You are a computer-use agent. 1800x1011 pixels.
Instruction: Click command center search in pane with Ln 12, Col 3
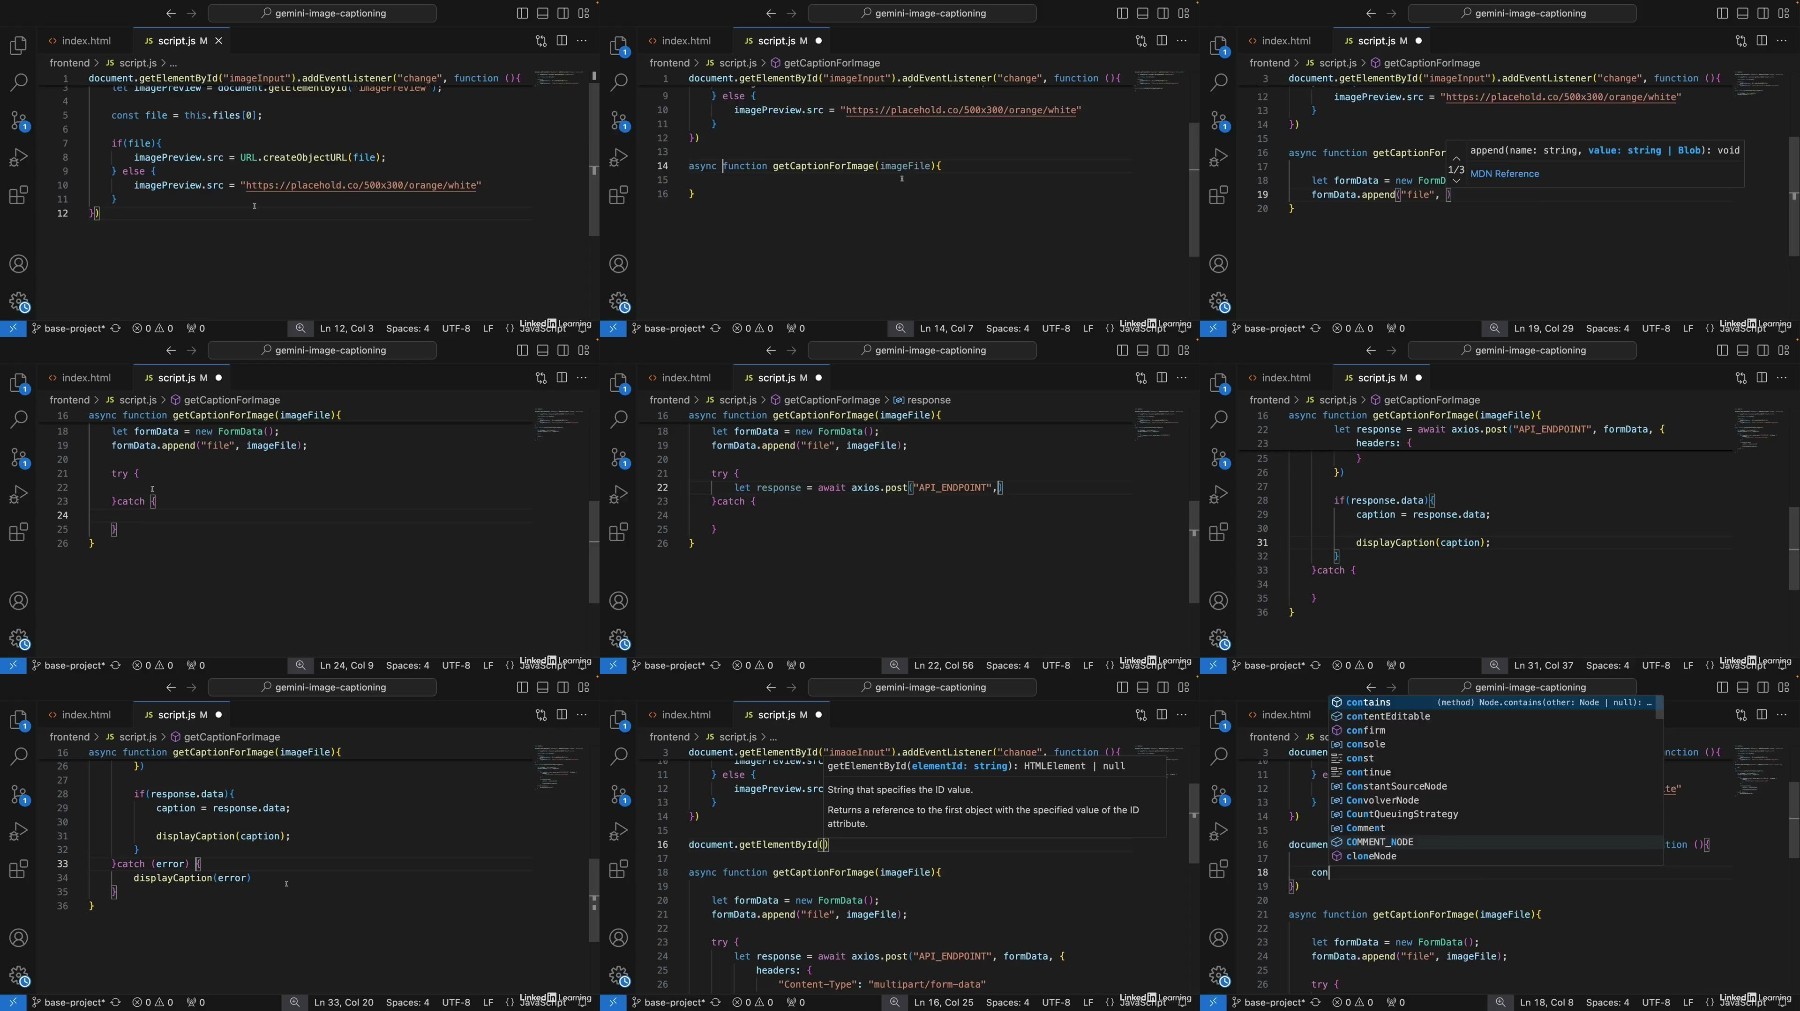(322, 13)
